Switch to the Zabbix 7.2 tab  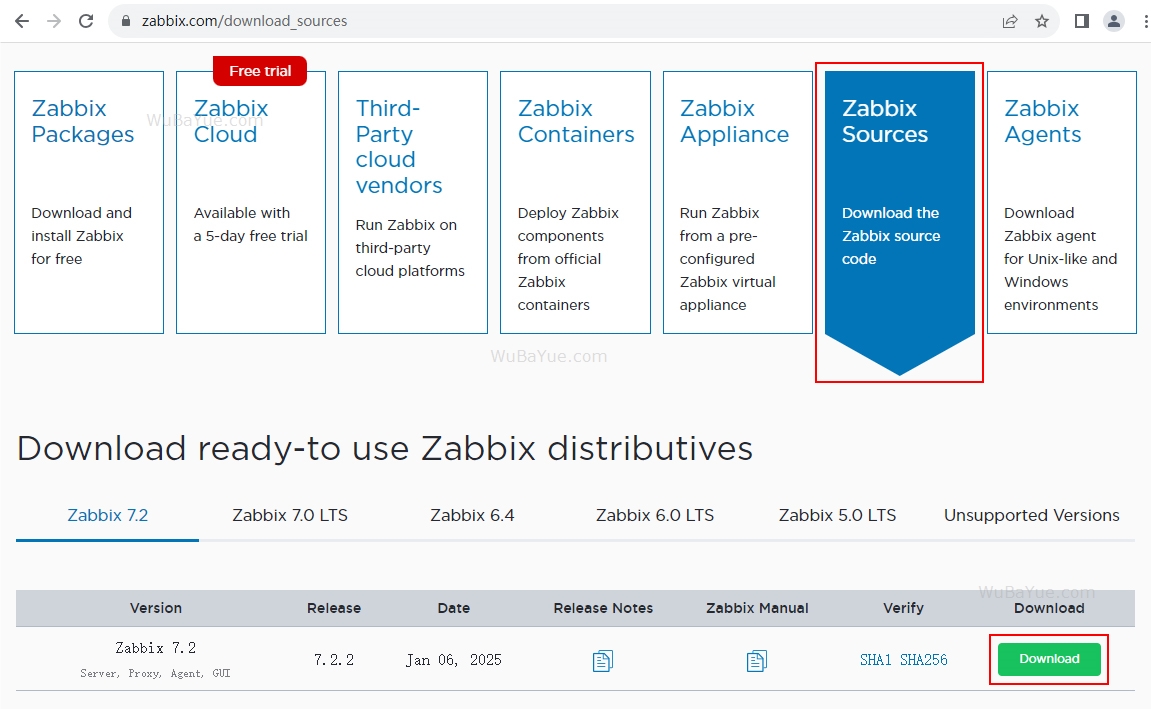click(x=107, y=515)
